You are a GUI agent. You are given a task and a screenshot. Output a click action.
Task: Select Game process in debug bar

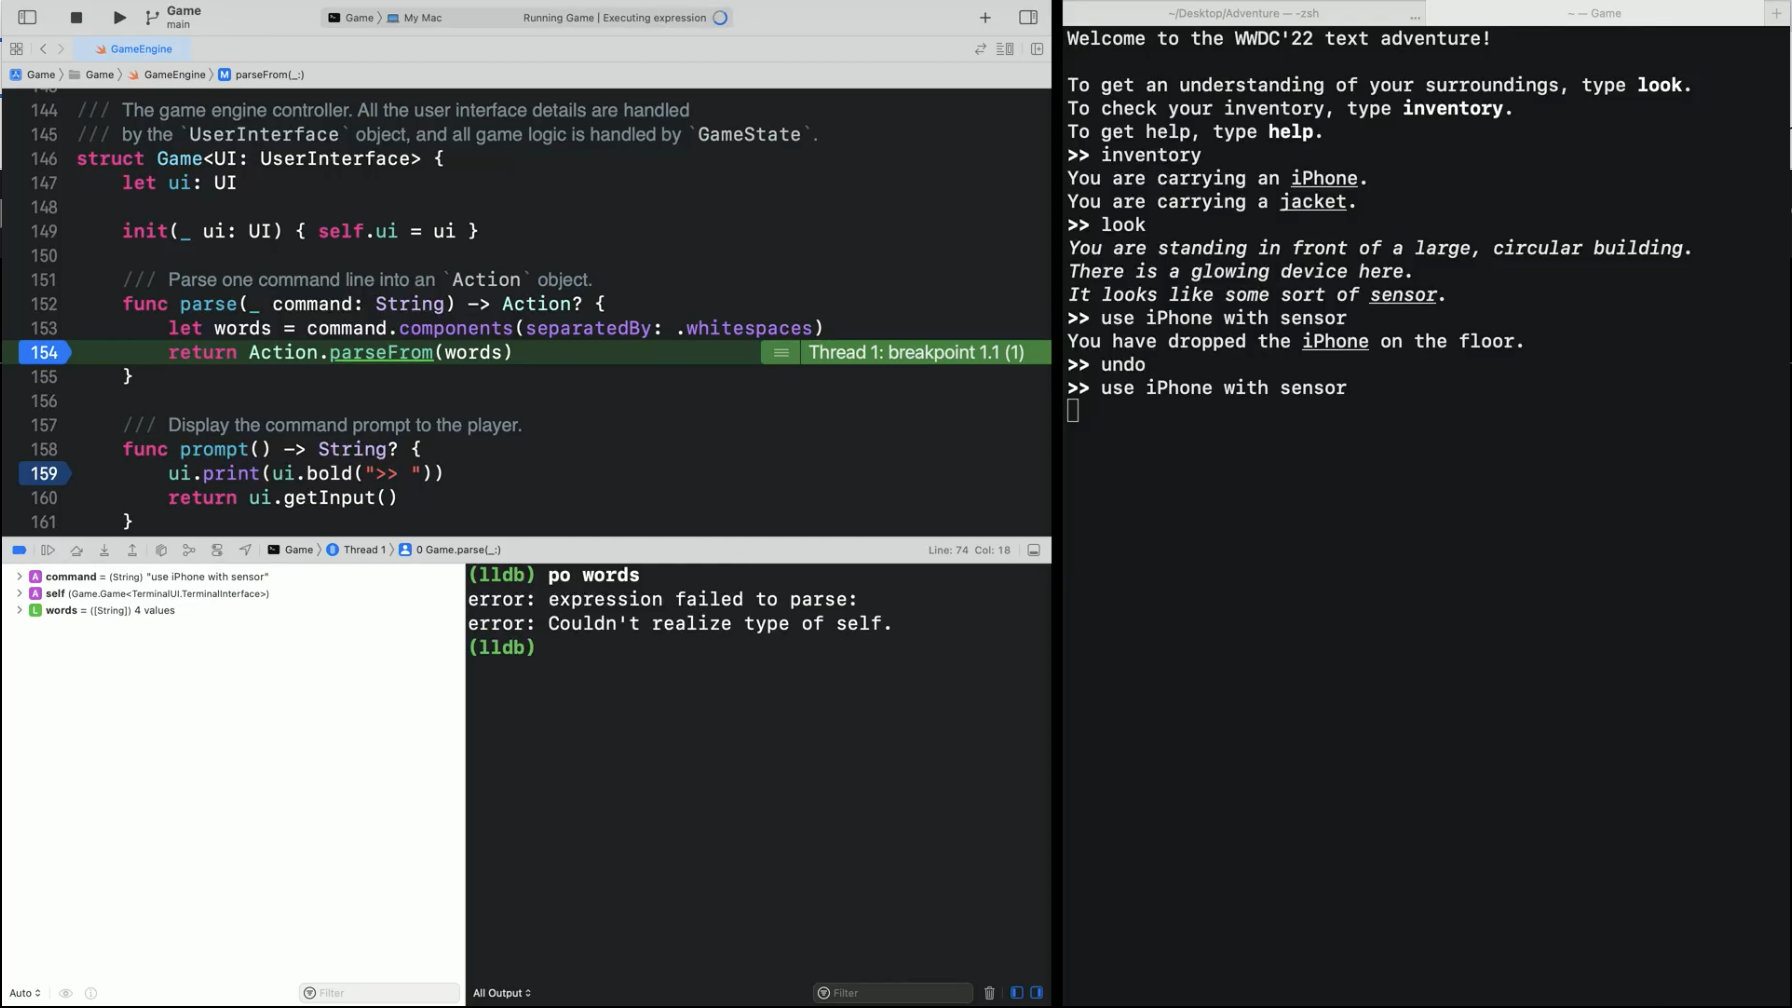[x=290, y=550]
